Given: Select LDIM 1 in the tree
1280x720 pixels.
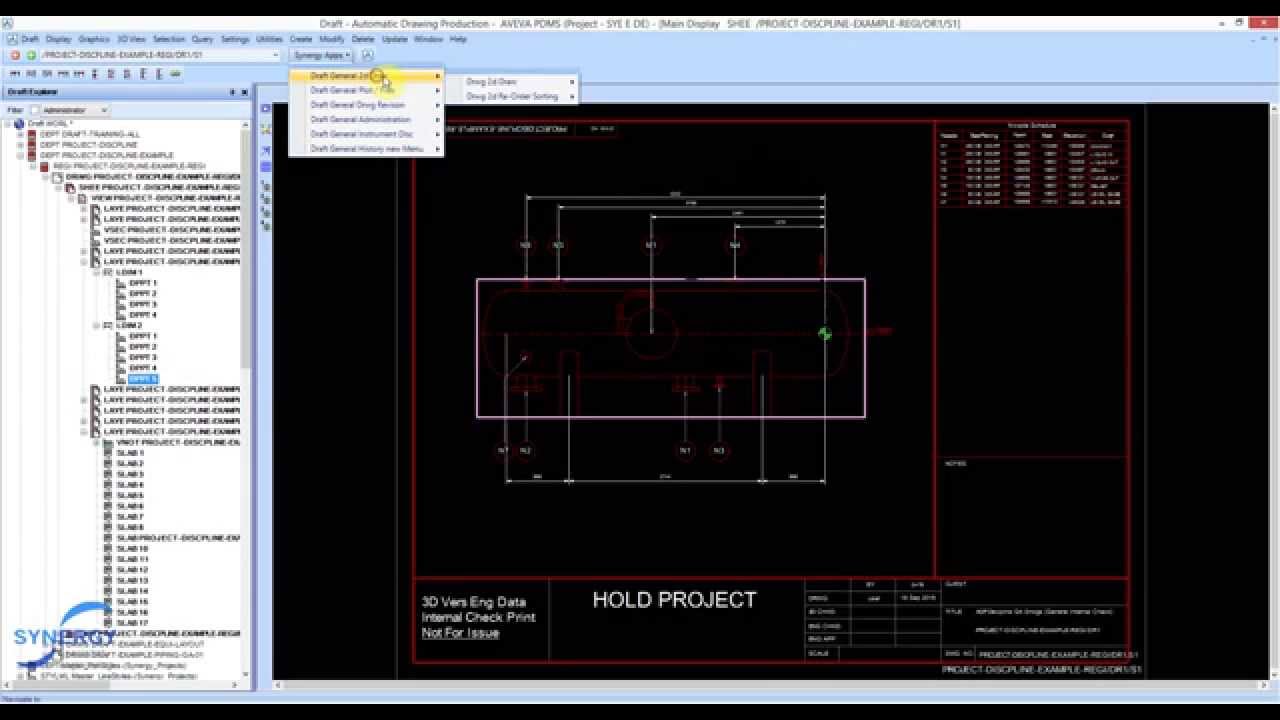Looking at the screenshot, I should (x=130, y=272).
